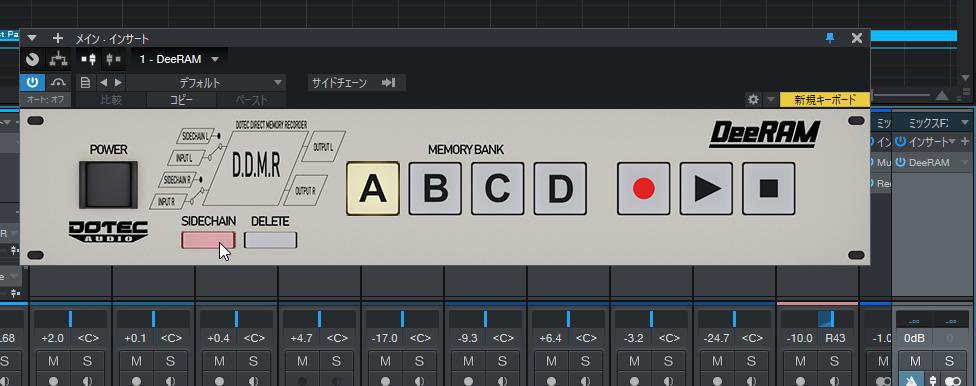Open the 1 - DeeRAM plugin selector

point(179,59)
